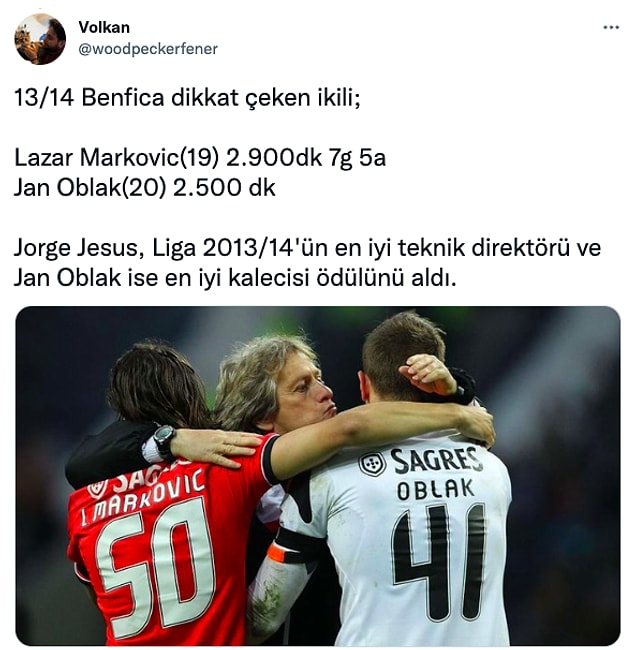The width and height of the screenshot is (635, 650).
Task: Select the Jan Oblak(20) 2.500 dk line
Action: click(x=145, y=188)
